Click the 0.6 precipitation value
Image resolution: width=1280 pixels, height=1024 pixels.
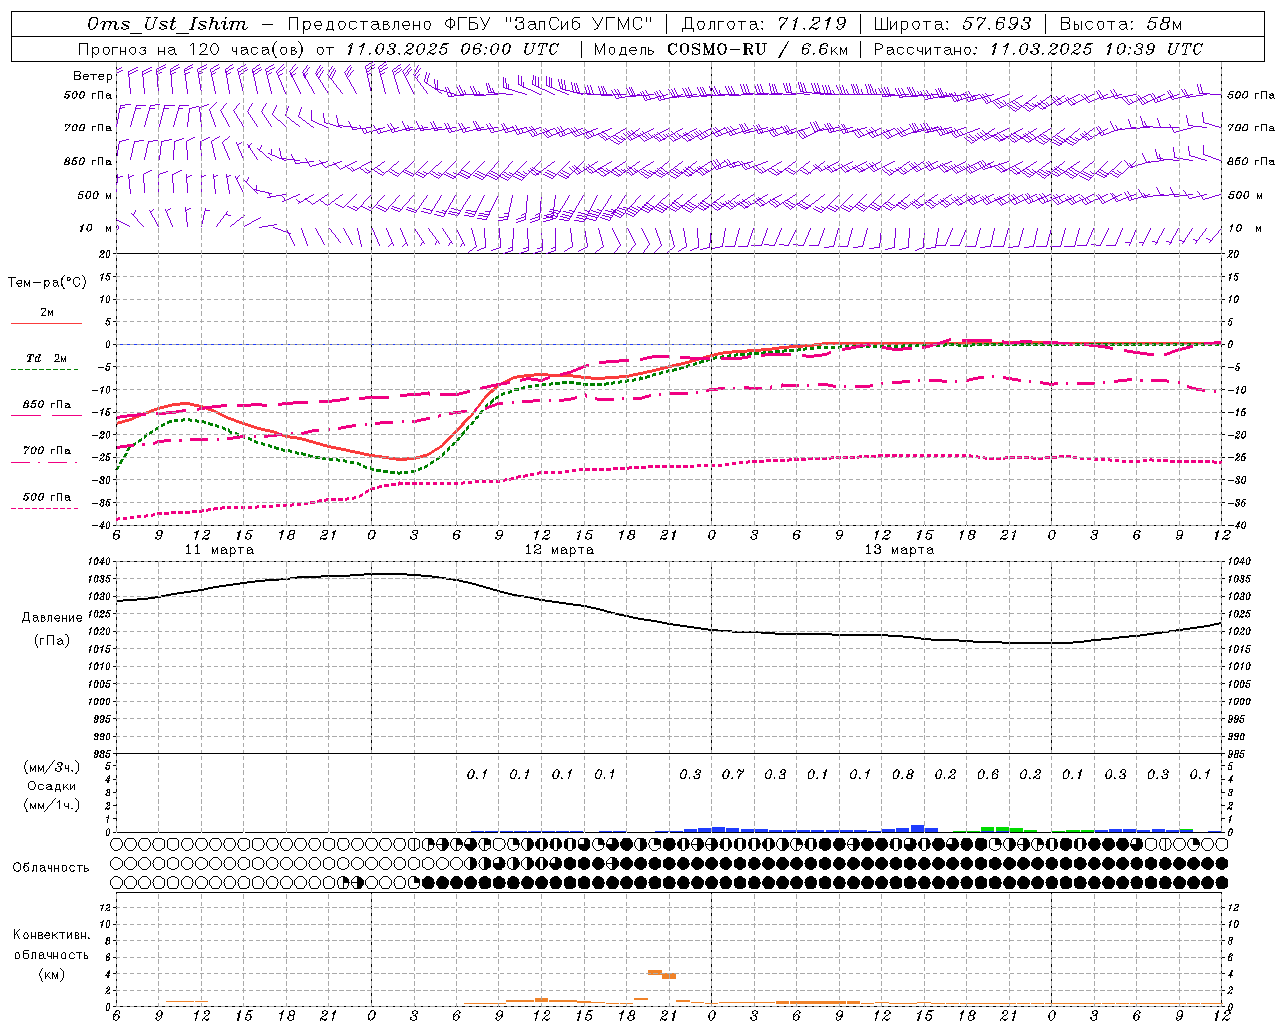click(988, 774)
